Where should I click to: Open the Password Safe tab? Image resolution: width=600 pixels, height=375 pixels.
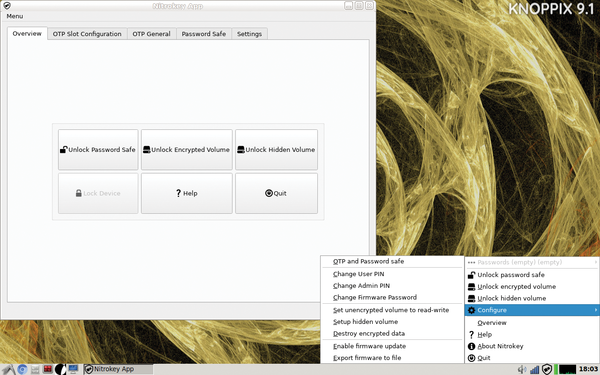(x=204, y=34)
